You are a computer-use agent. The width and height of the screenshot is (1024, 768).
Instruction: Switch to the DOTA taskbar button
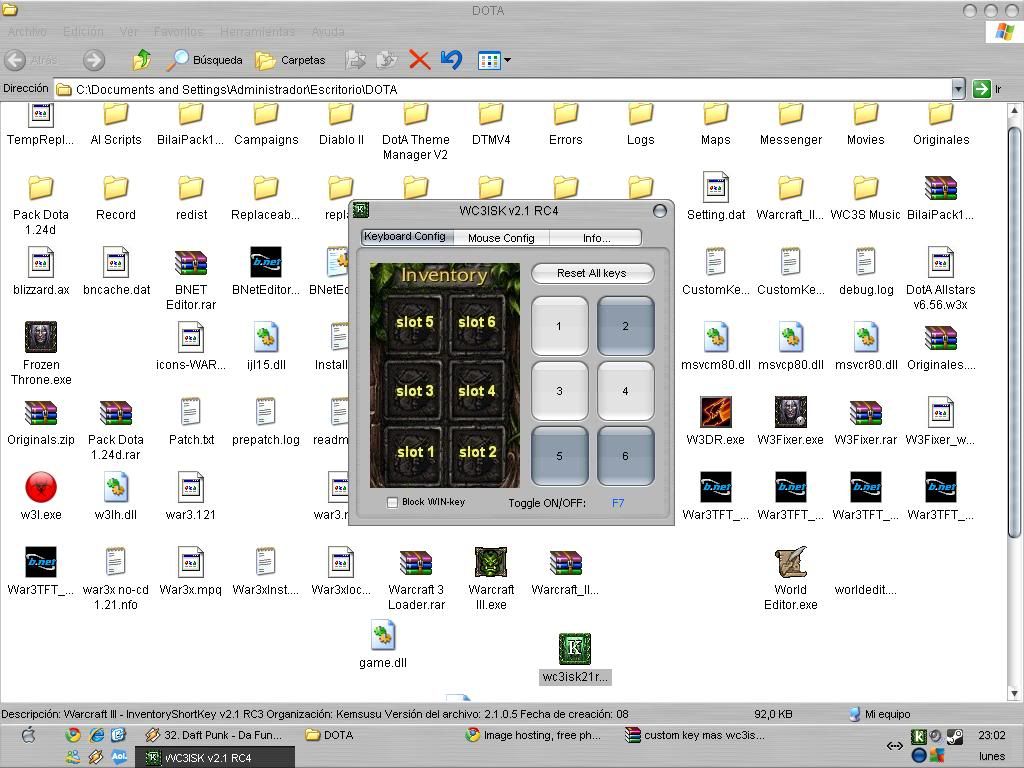click(x=330, y=735)
